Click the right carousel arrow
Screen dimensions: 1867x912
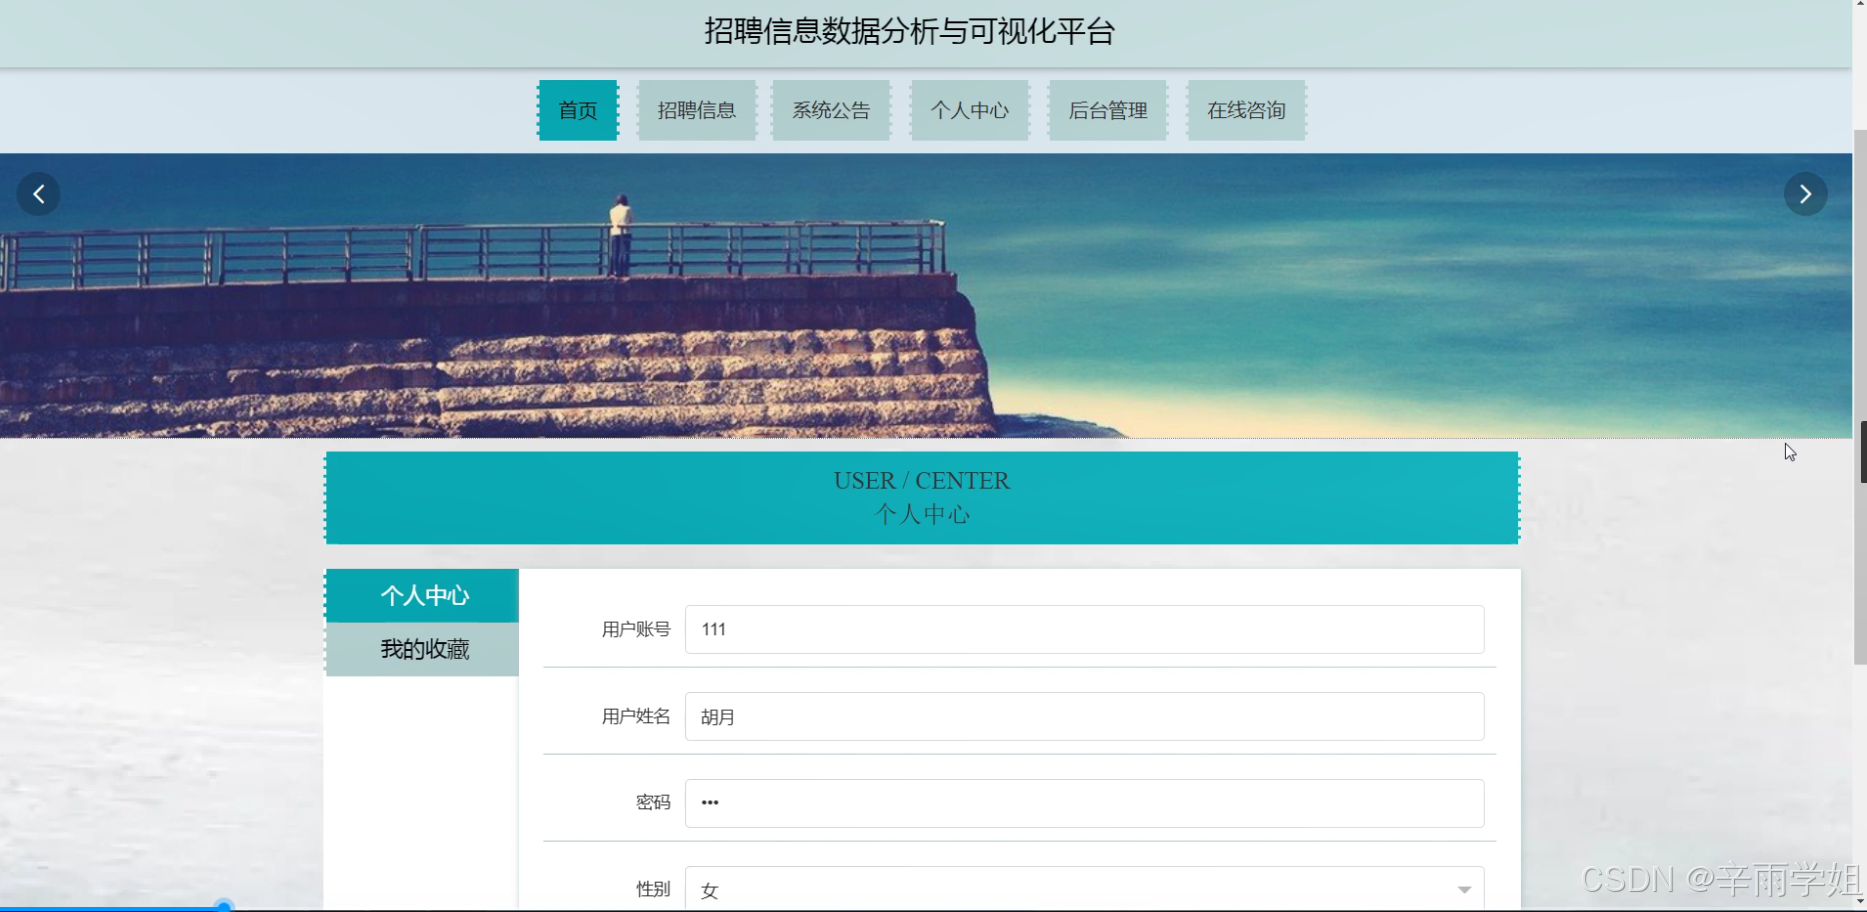pos(1805,194)
